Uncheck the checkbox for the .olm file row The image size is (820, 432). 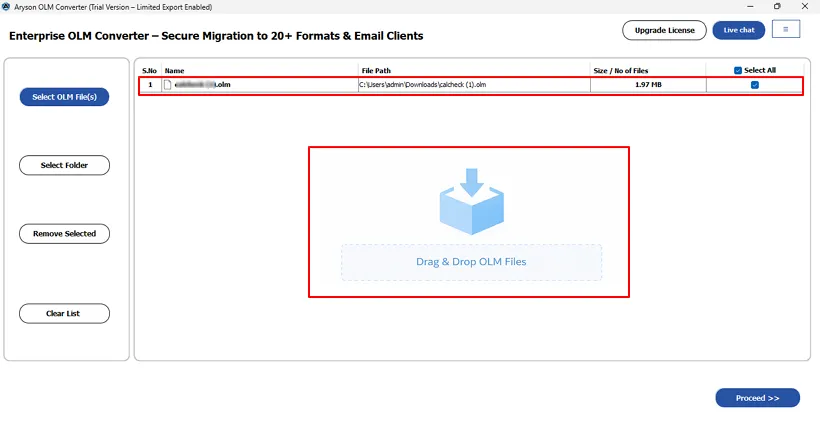(x=755, y=85)
